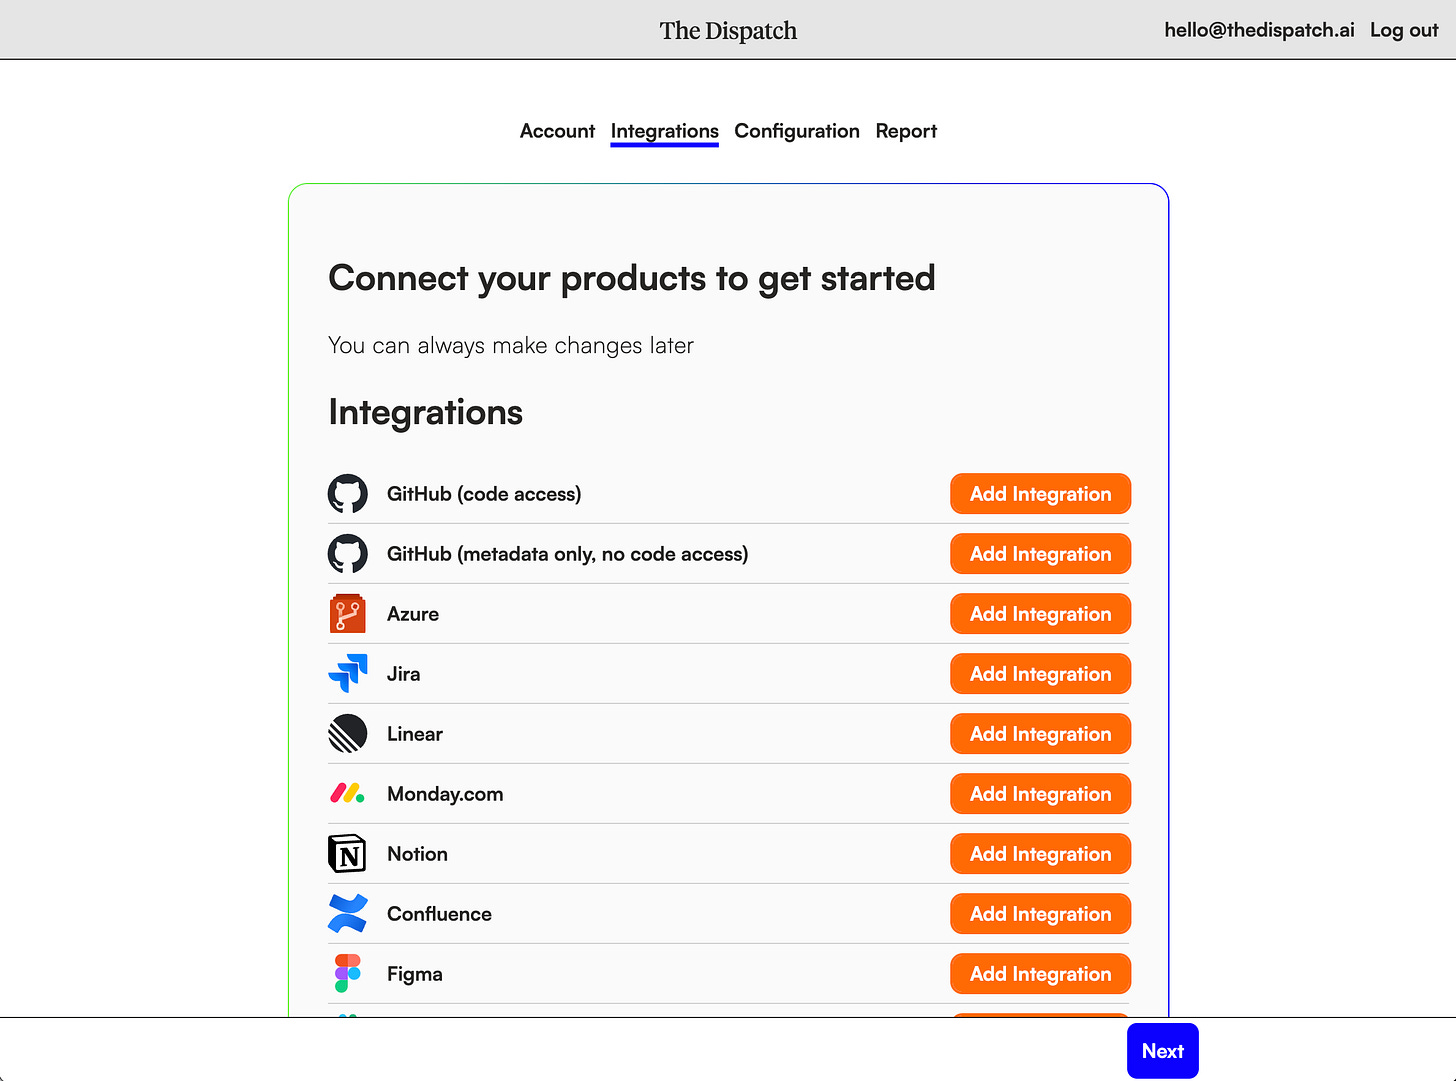This screenshot has width=1456, height=1081.
Task: Click 'GitHub (metadata only, no code access)' label
Action: point(567,554)
